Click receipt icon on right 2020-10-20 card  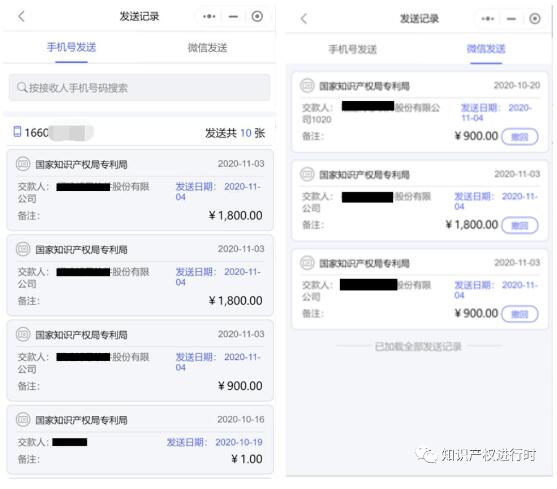(307, 86)
